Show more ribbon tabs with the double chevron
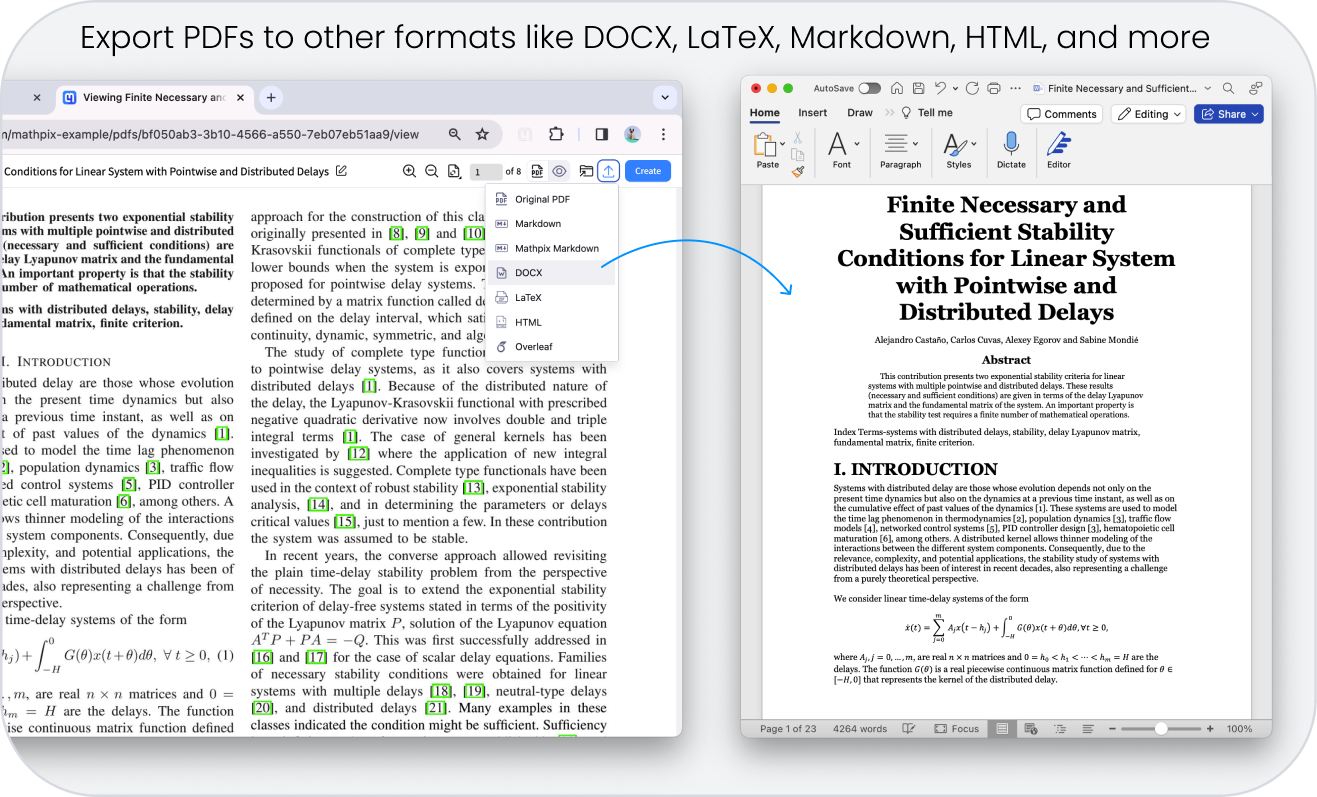The image size is (1317, 797). click(890, 113)
